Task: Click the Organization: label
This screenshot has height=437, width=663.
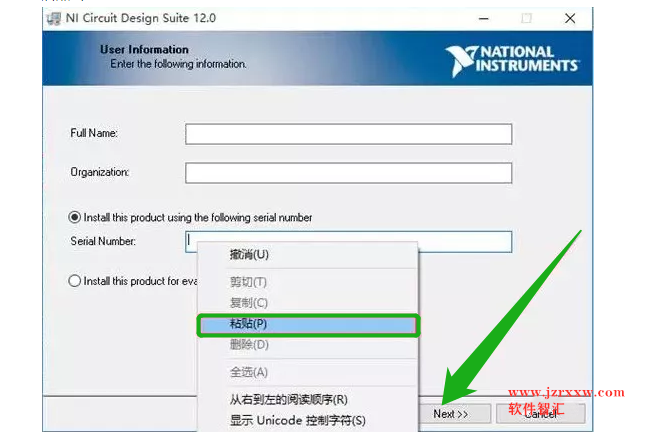Action: click(100, 172)
